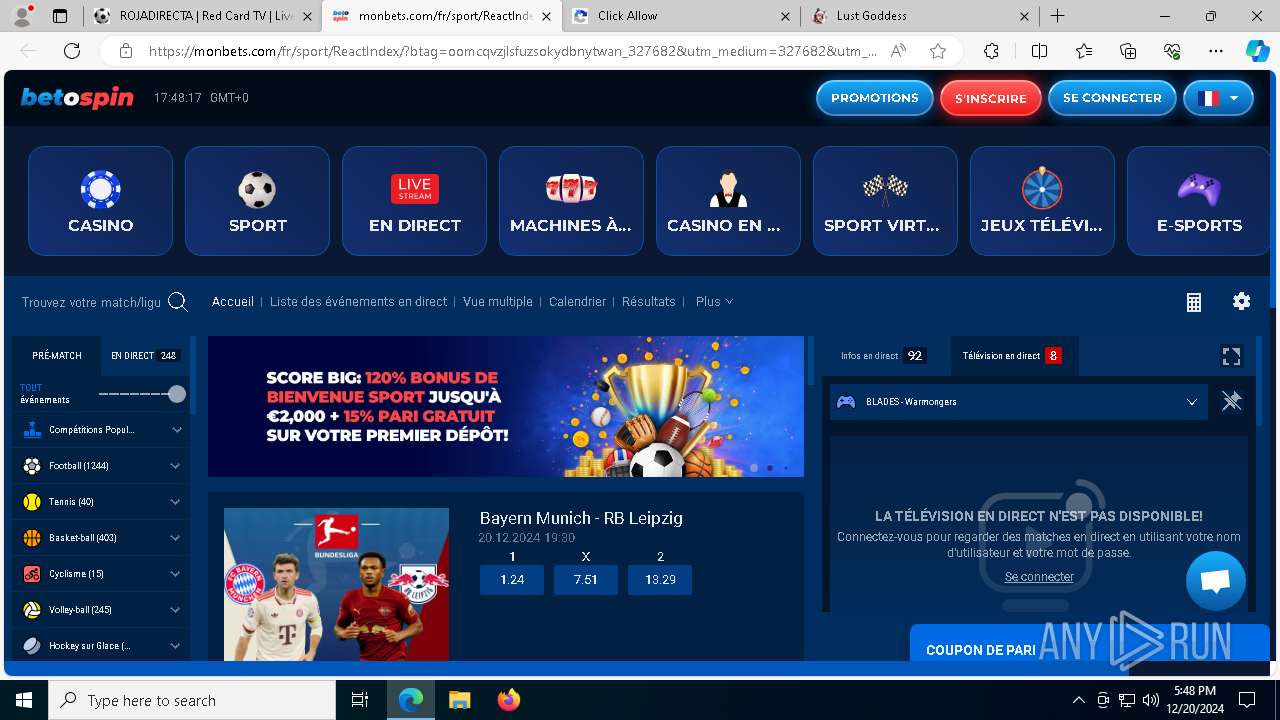Open the Windows Start menu

coord(23,700)
